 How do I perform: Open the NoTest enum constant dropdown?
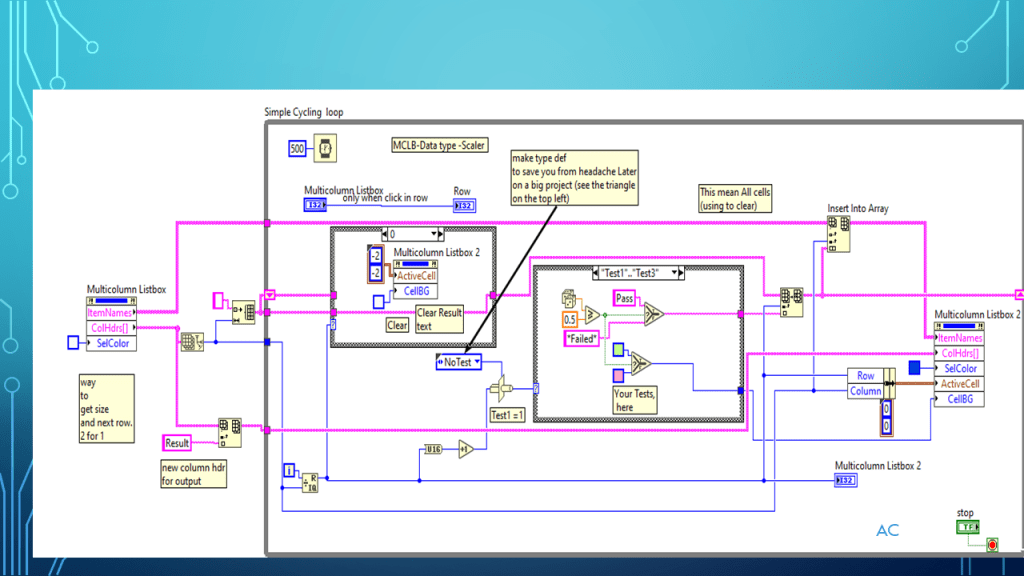coord(477,362)
